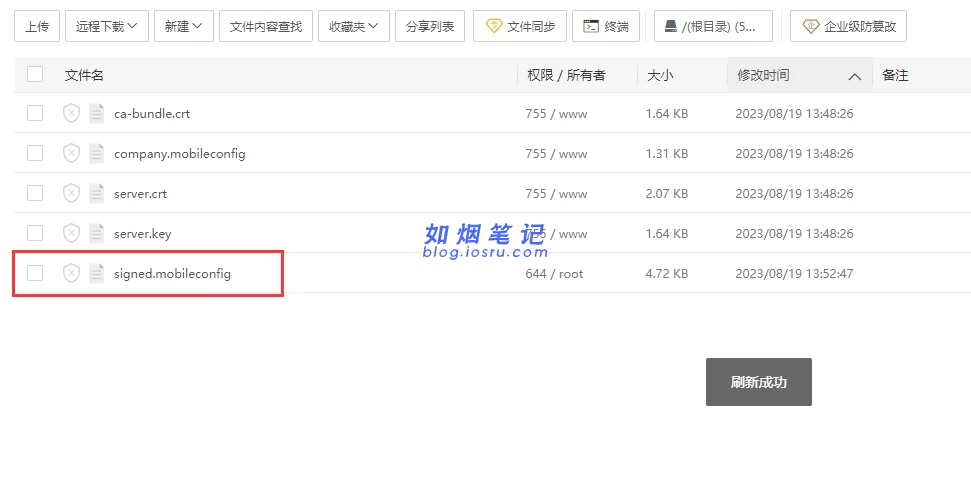
Task: Click the disk icon beside /(根目录)
Action: [x=671, y=26]
